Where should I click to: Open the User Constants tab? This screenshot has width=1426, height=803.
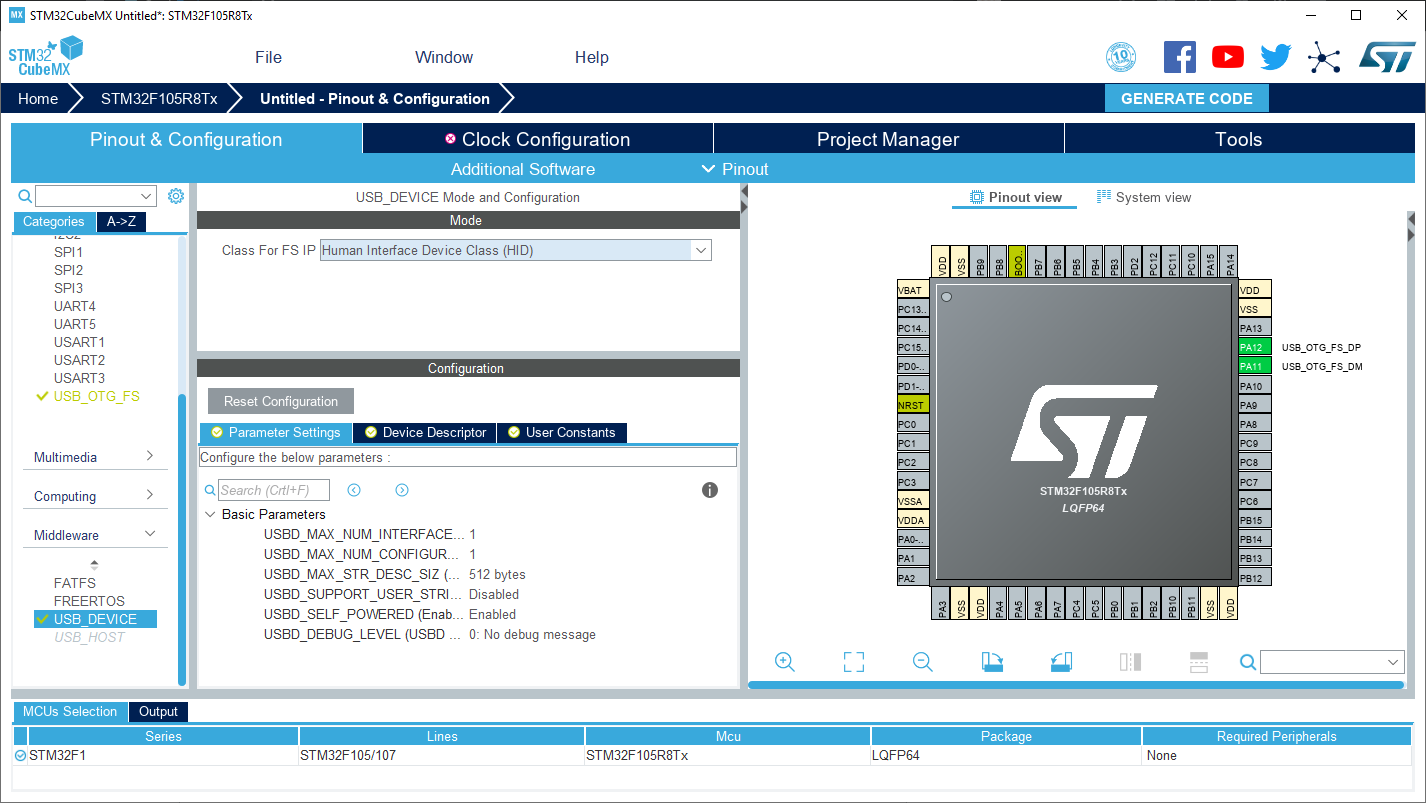[562, 432]
